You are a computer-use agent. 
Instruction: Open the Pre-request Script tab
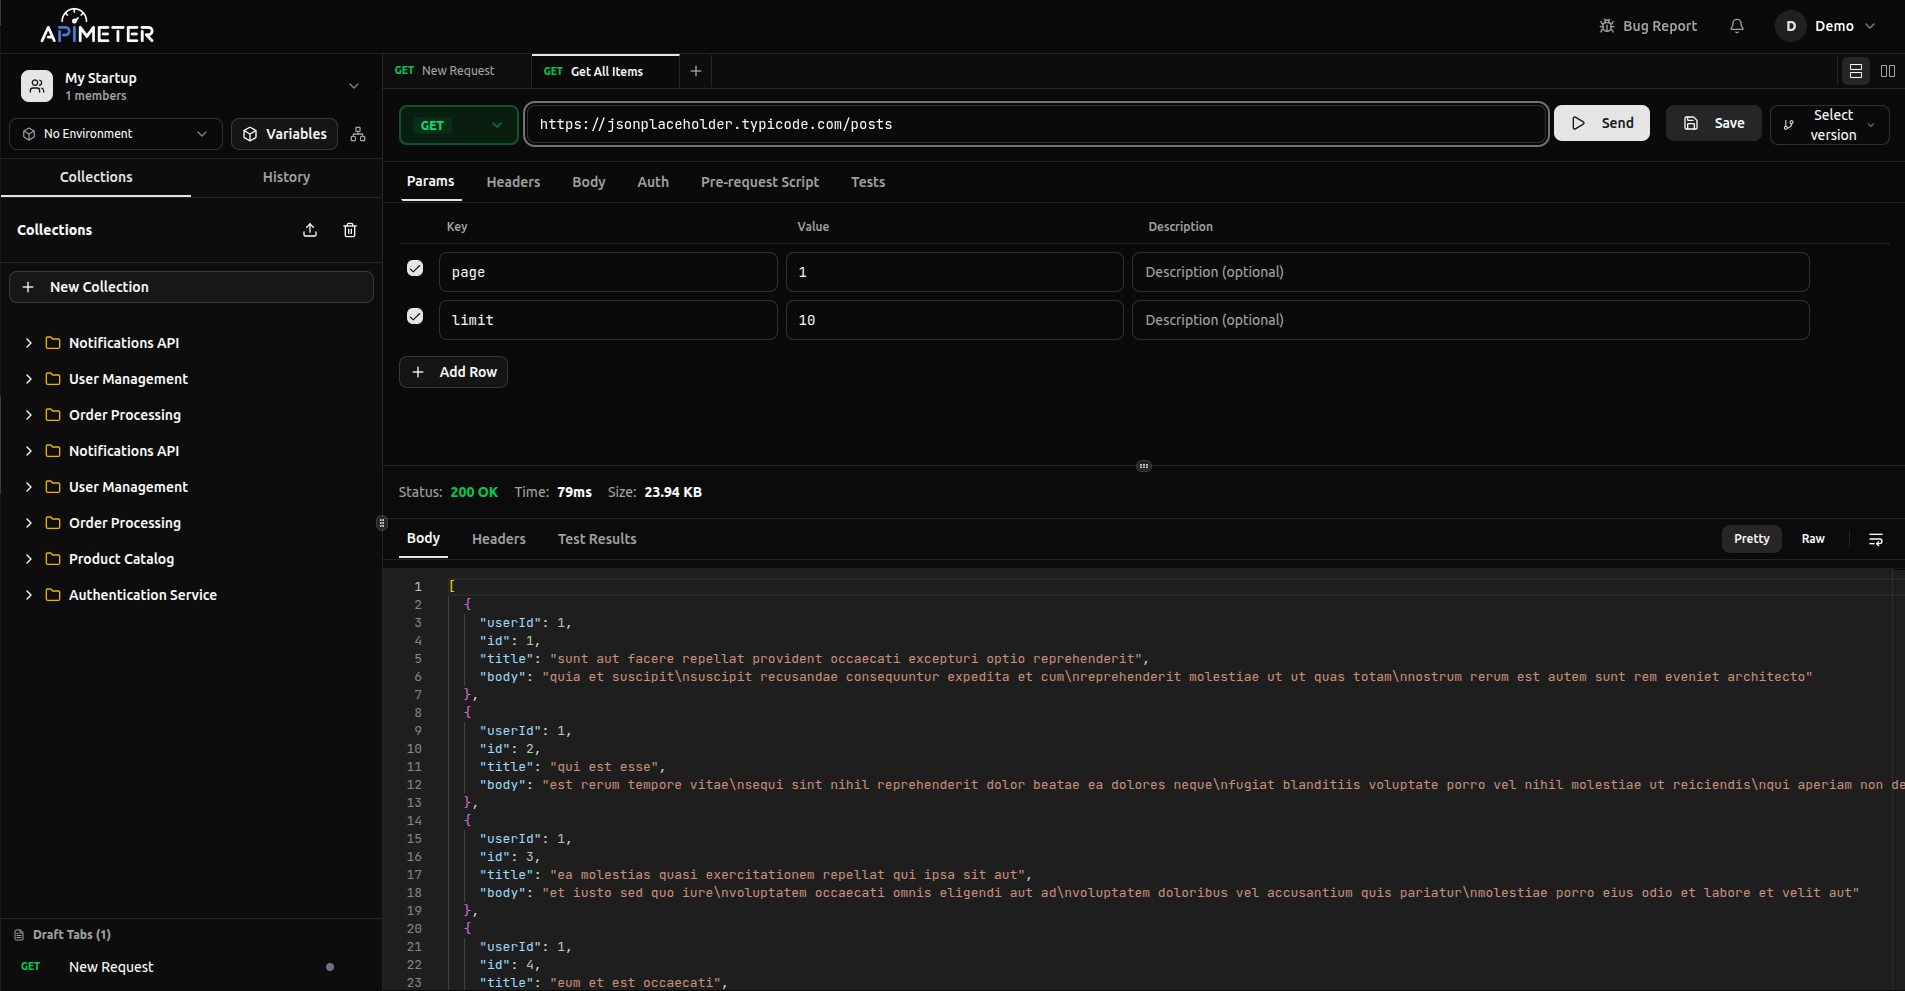click(x=759, y=182)
